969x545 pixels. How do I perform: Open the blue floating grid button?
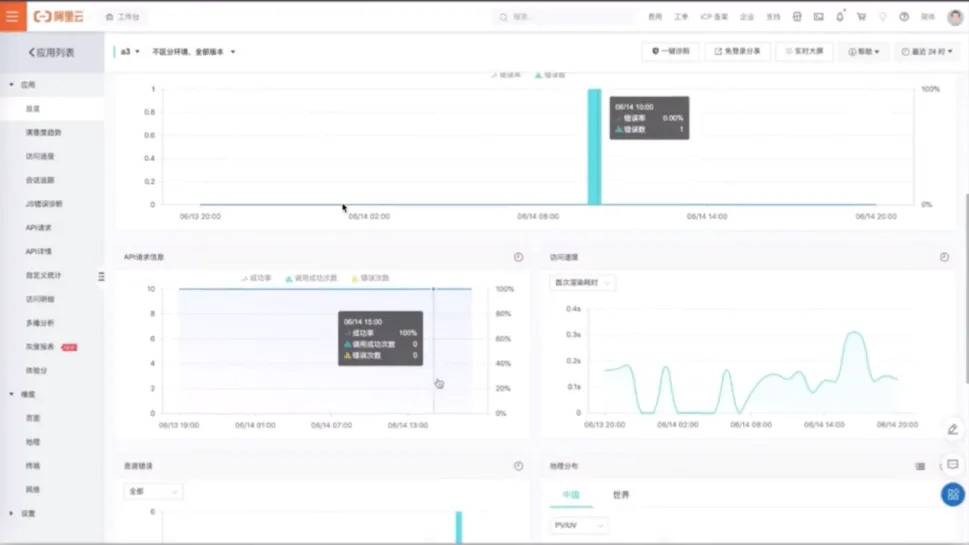pos(953,494)
